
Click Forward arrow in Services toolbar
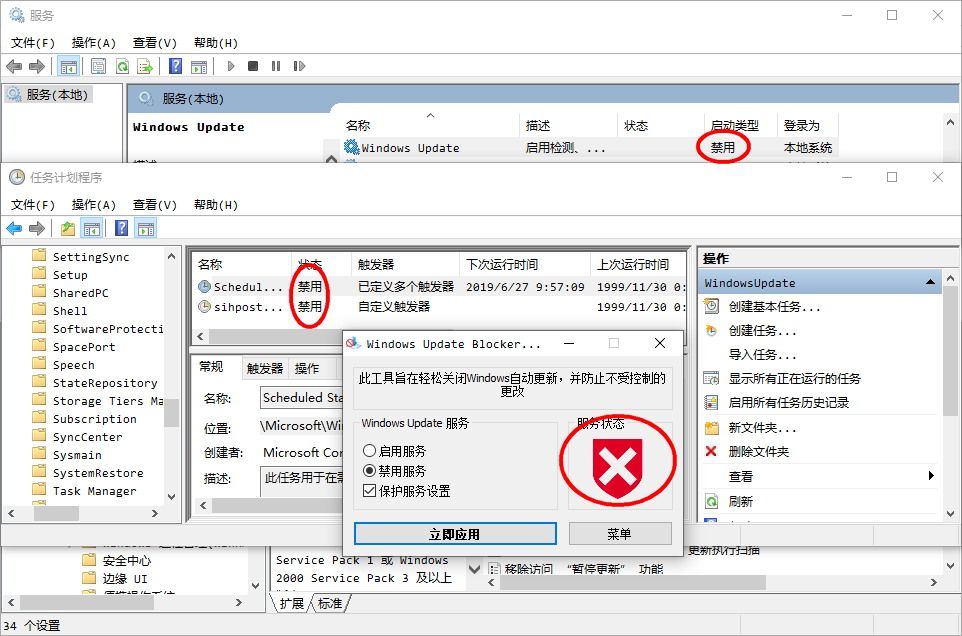pos(37,66)
